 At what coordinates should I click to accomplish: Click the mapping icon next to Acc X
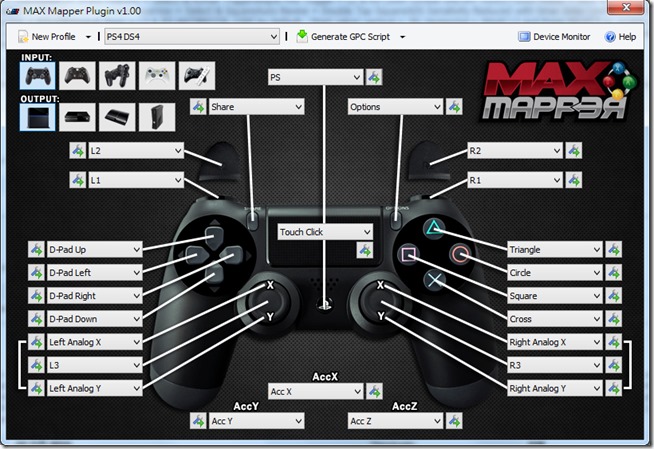tap(374, 391)
